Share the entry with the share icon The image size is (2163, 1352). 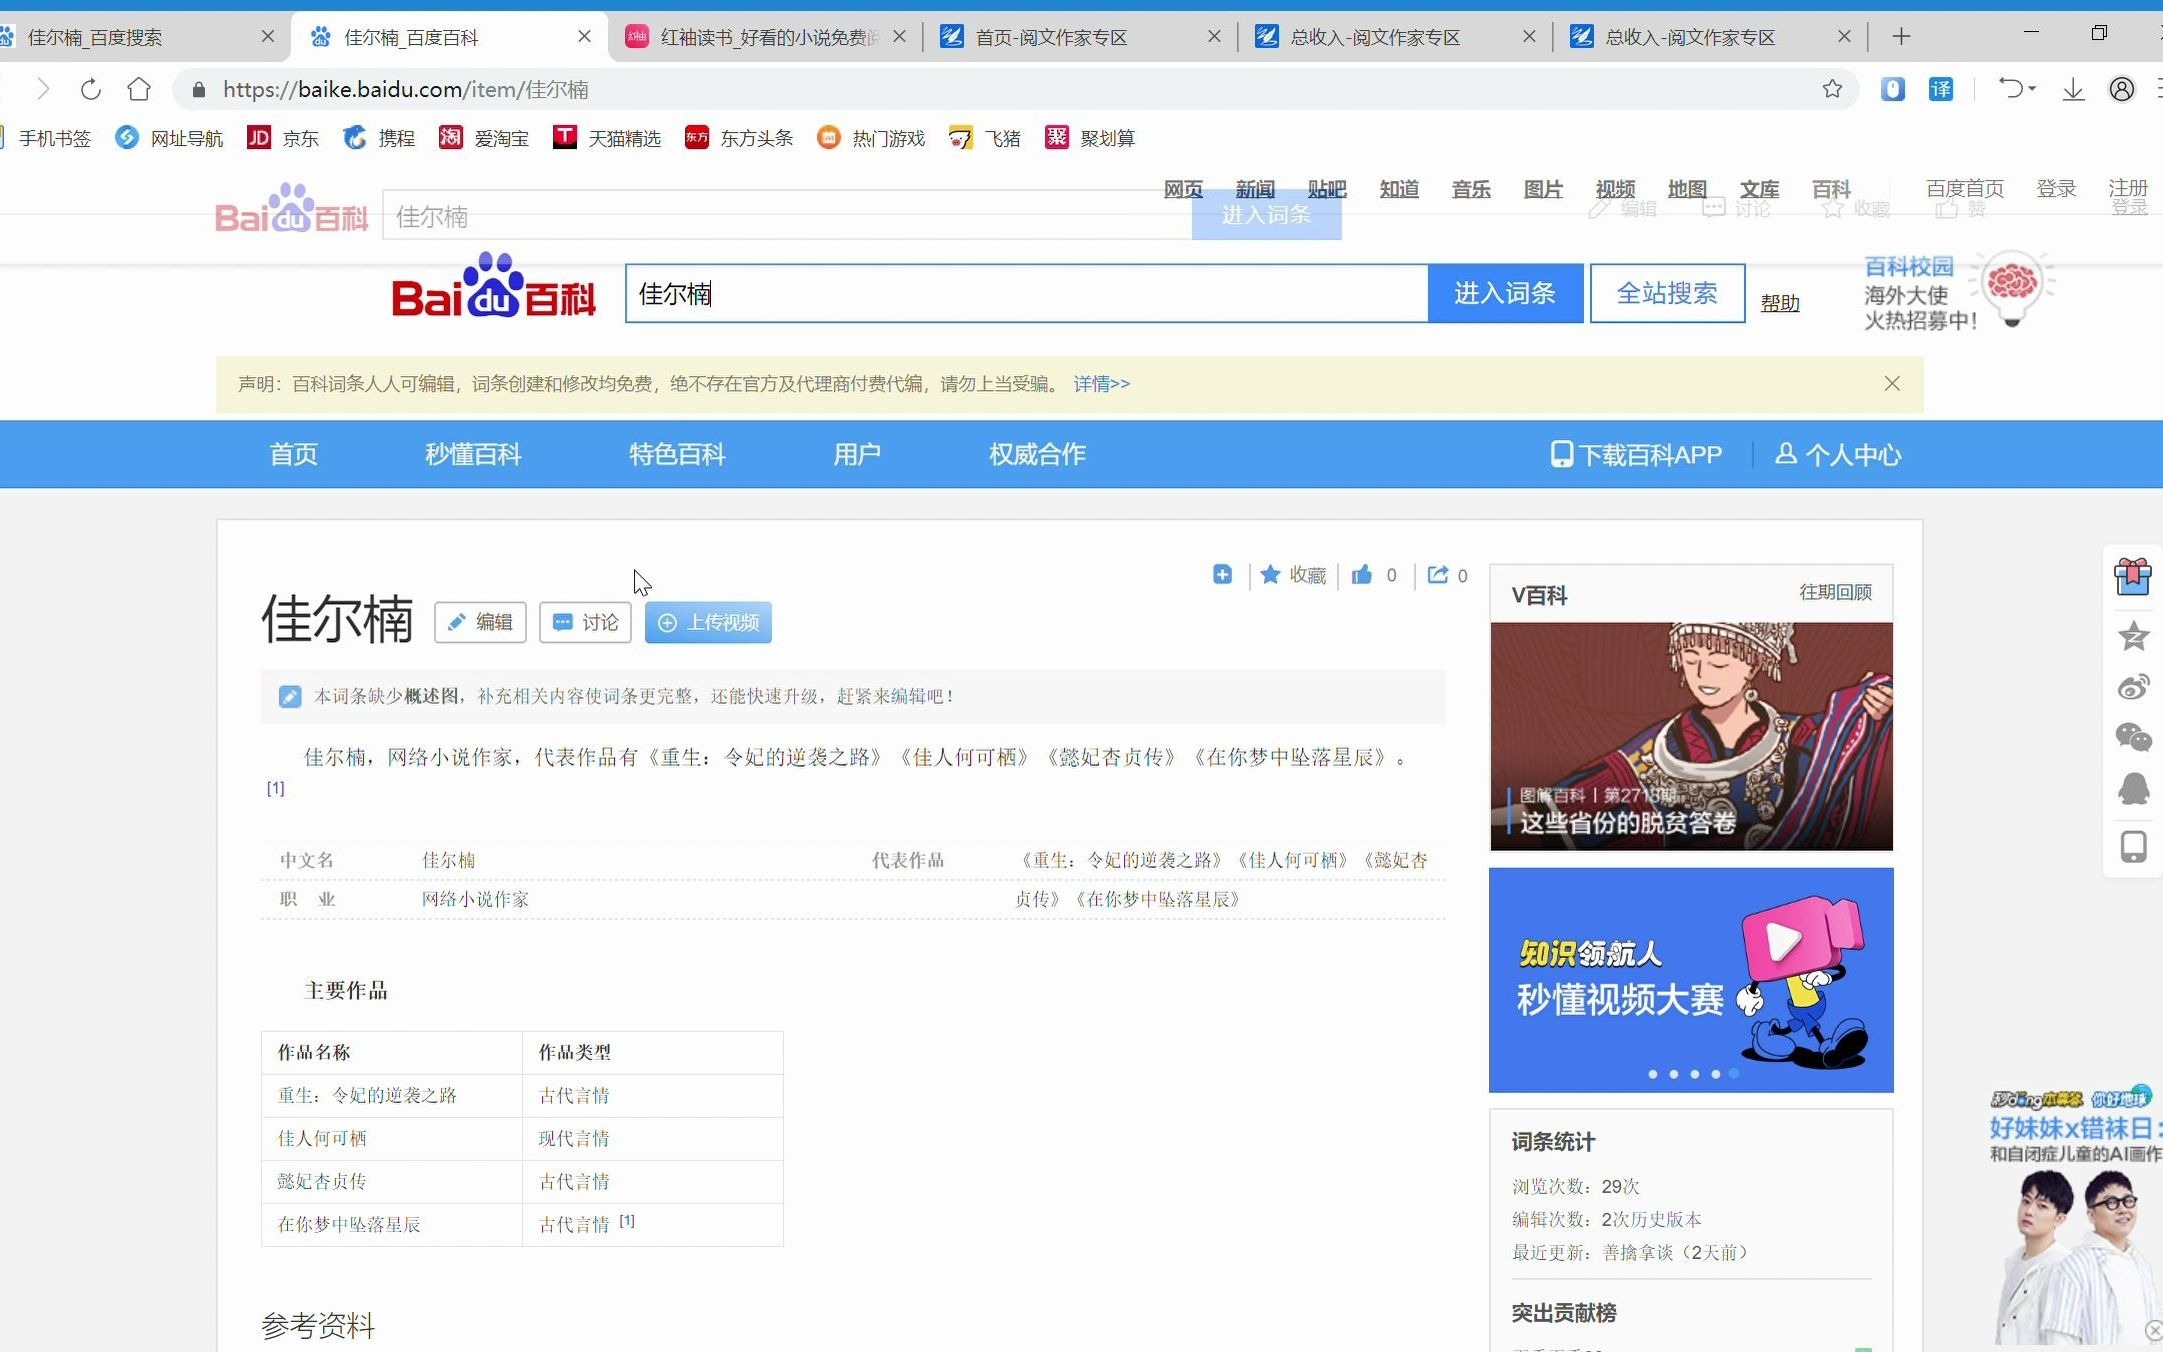click(1438, 575)
